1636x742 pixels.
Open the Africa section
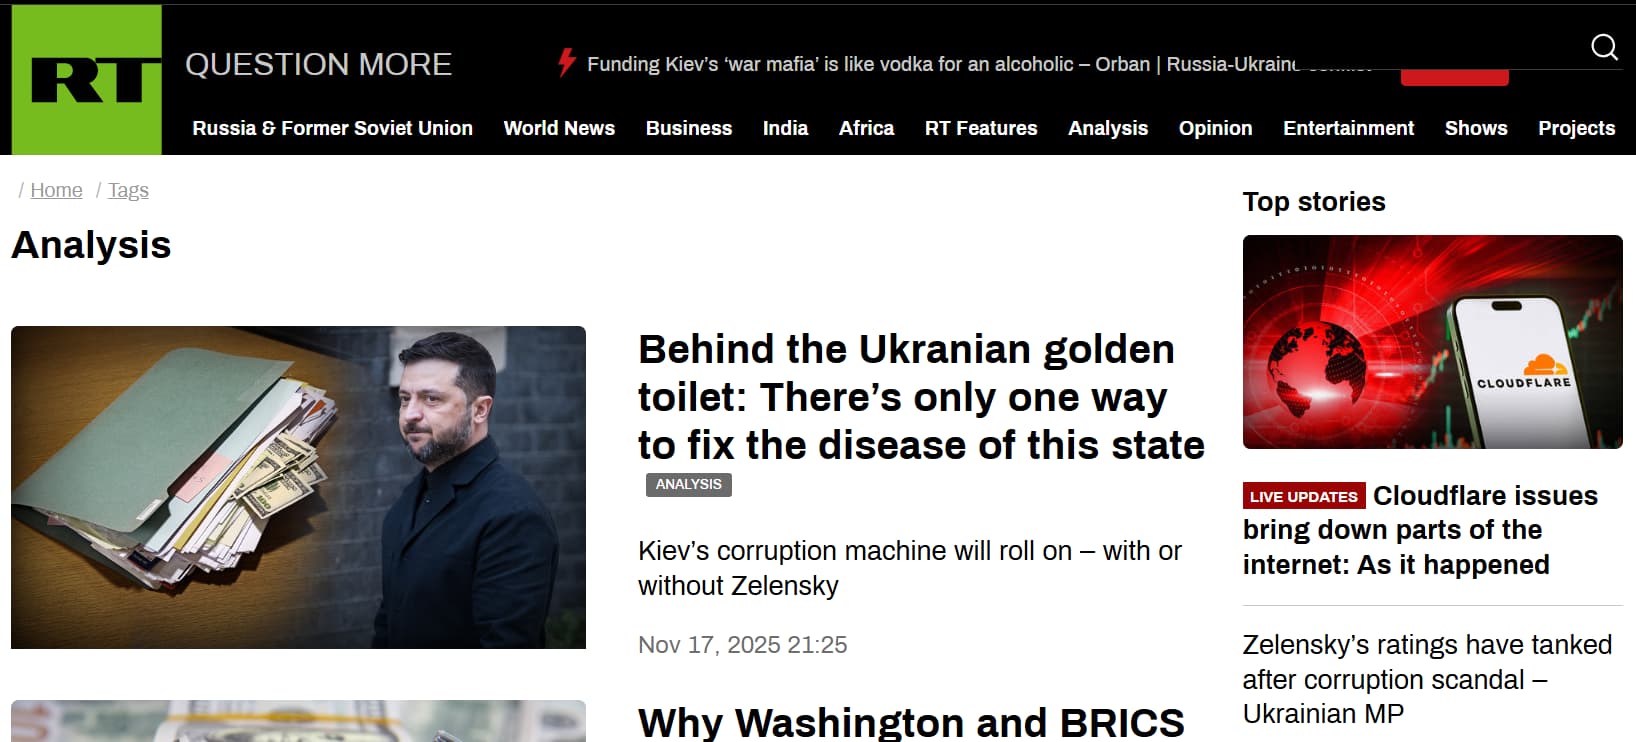(866, 128)
